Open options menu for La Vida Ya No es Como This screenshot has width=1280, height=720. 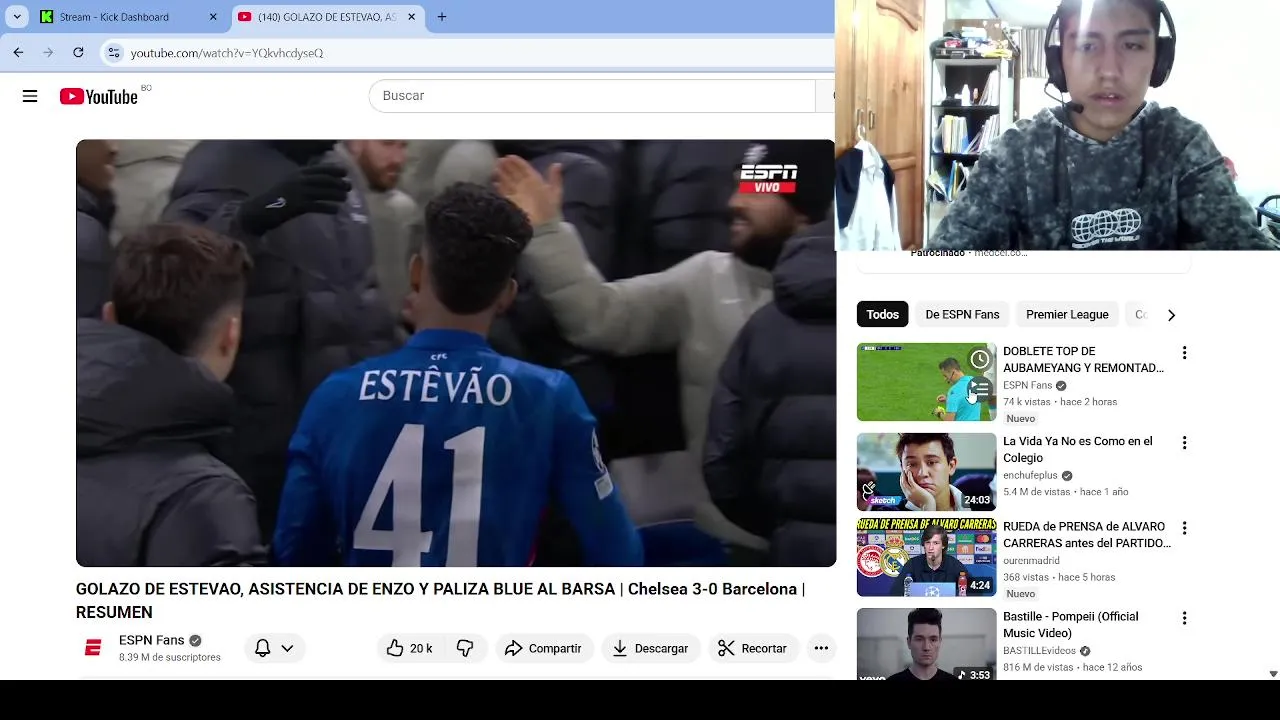click(x=1184, y=443)
